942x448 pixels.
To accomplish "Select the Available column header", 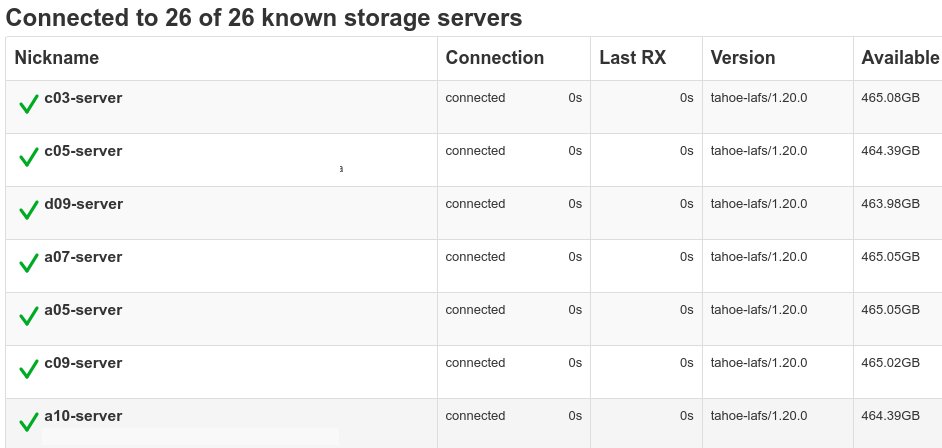I will click(x=900, y=58).
